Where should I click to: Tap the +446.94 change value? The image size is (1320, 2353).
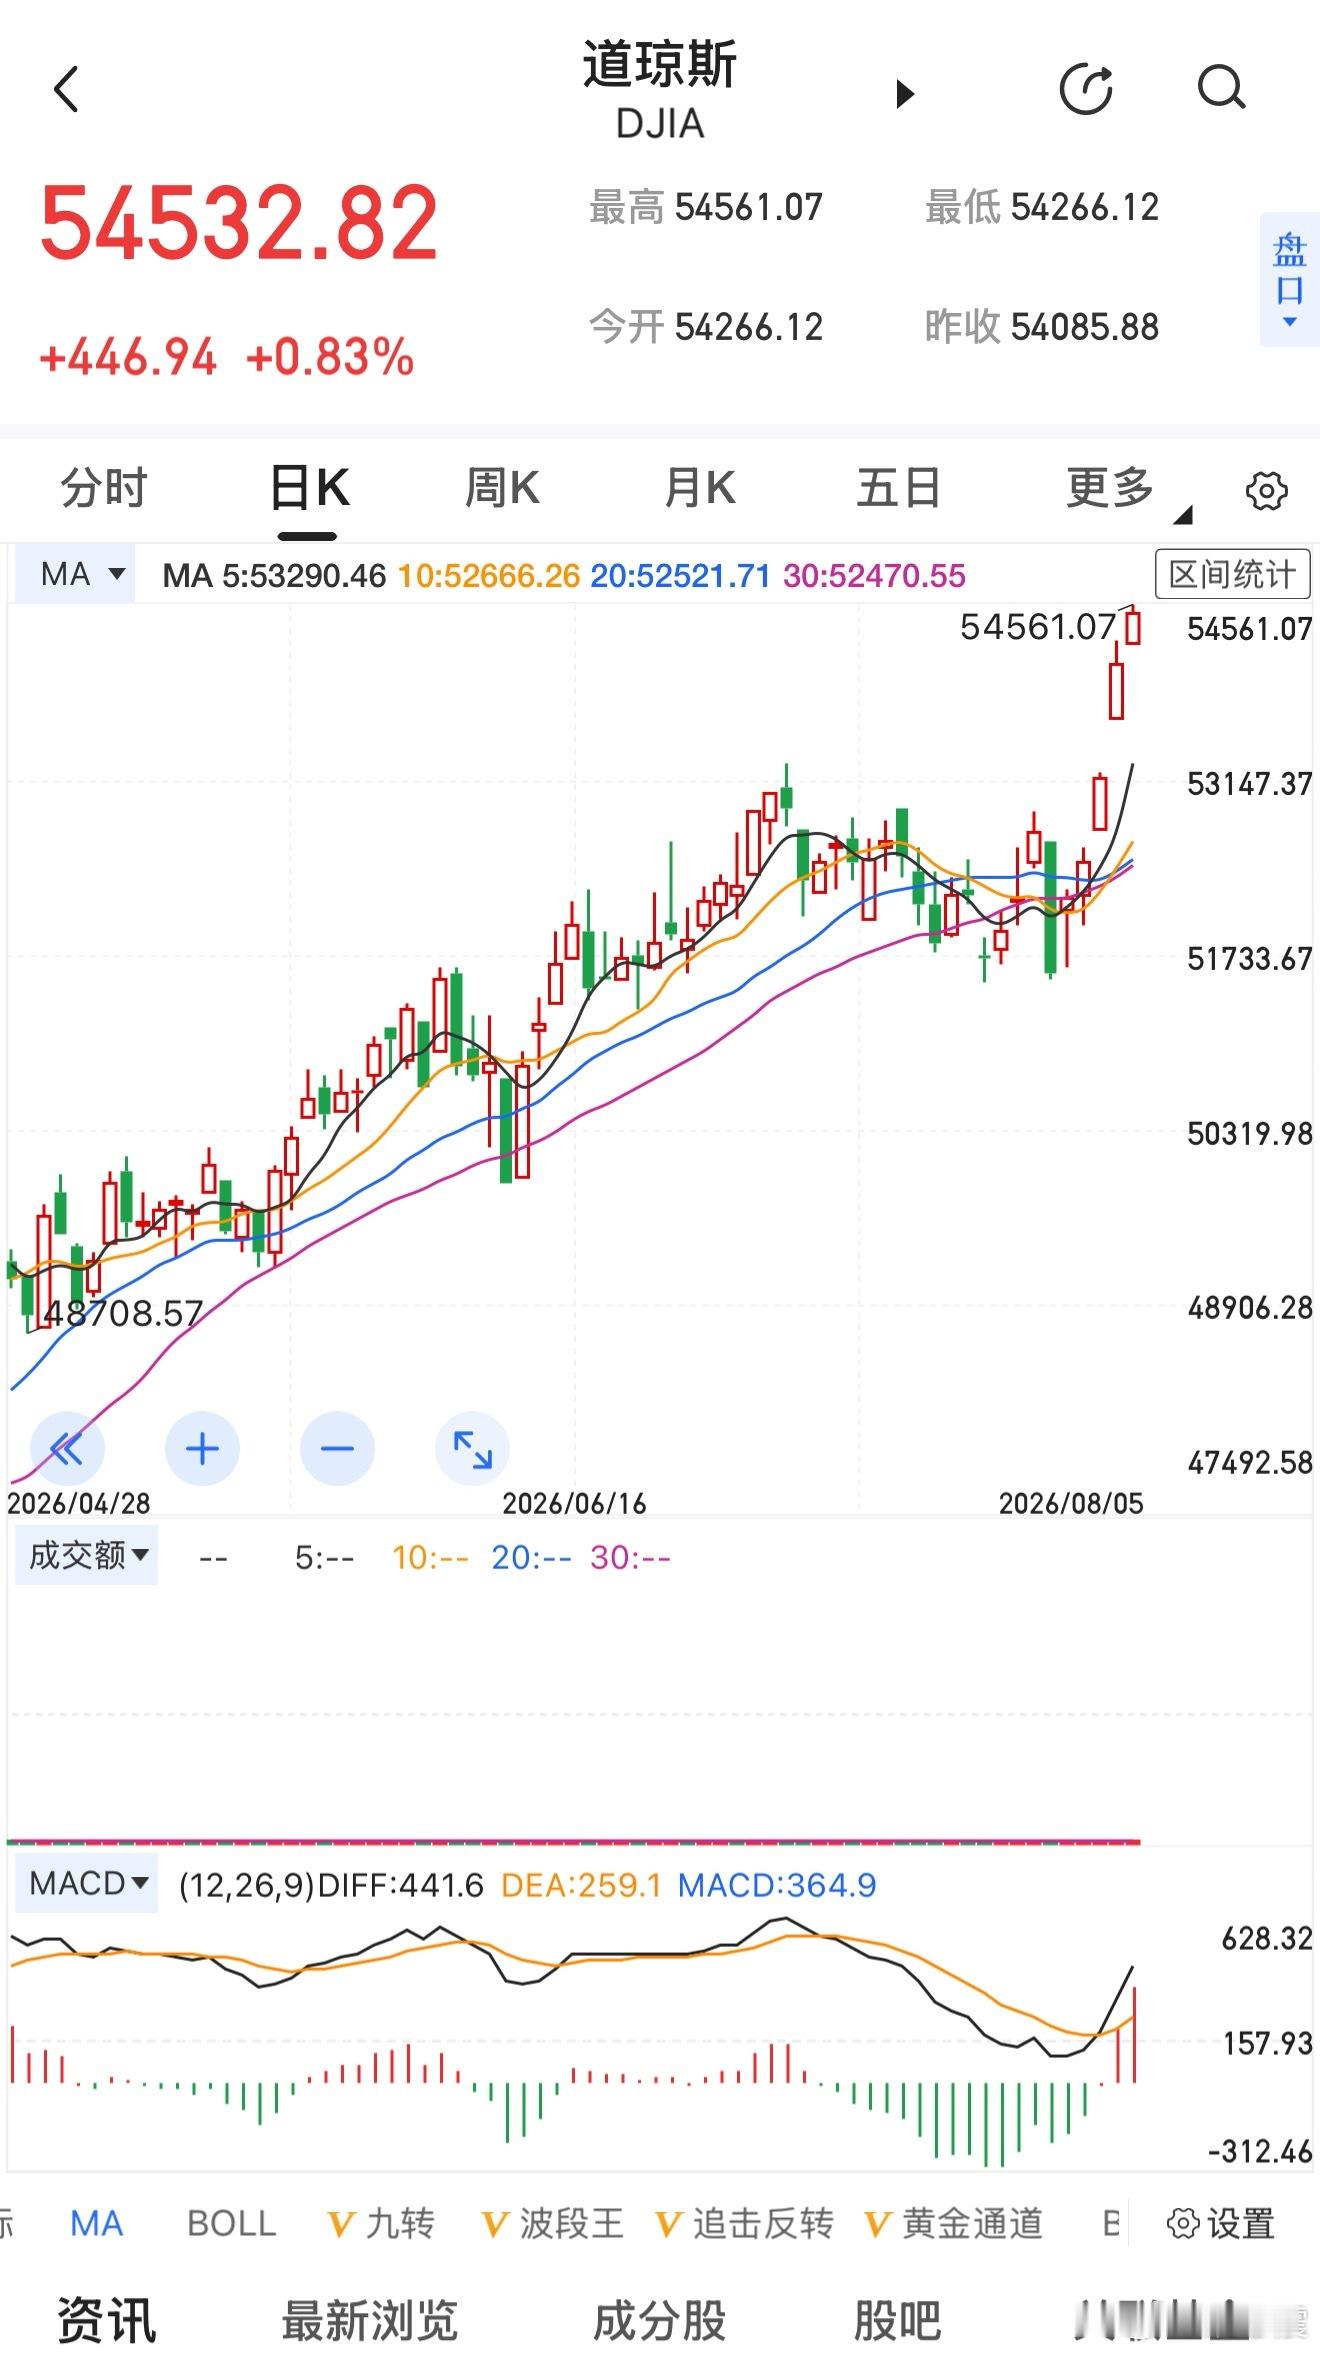coord(127,357)
